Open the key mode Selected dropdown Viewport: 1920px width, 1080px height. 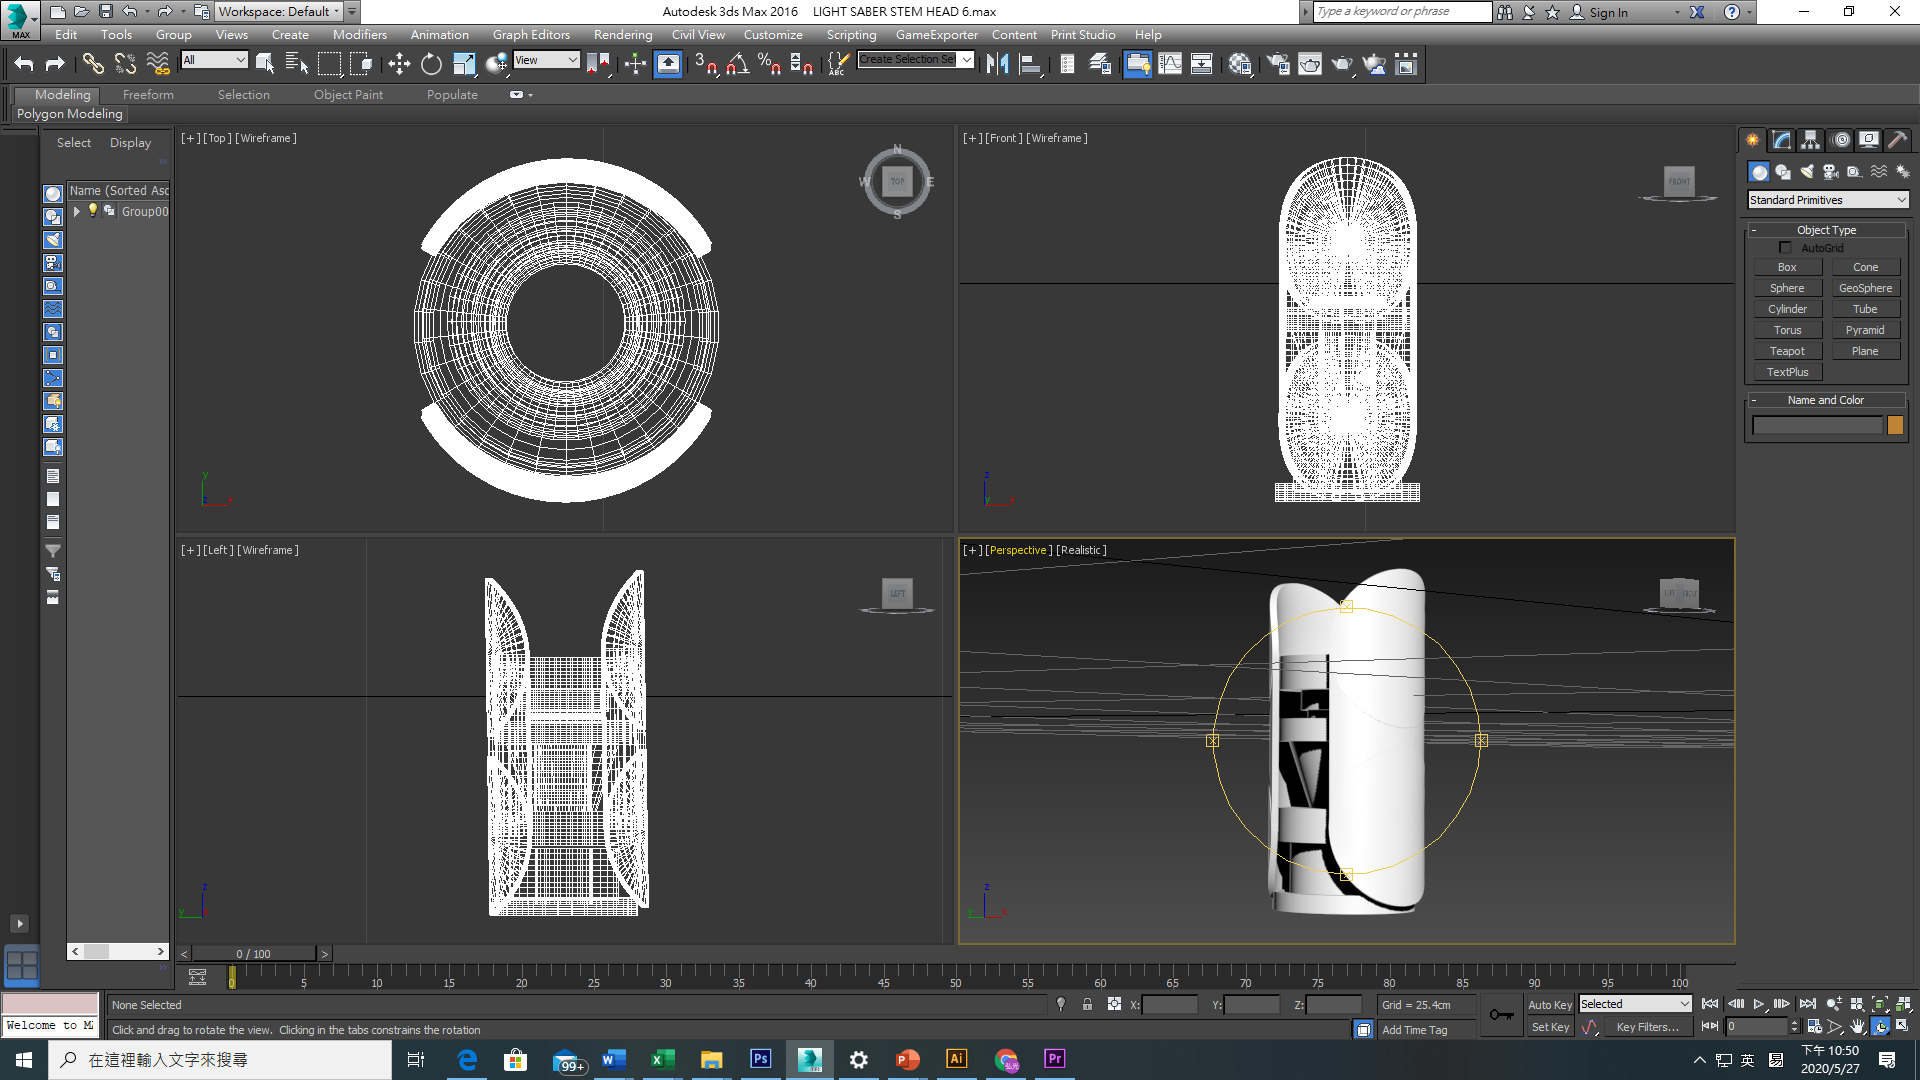pos(1635,1004)
